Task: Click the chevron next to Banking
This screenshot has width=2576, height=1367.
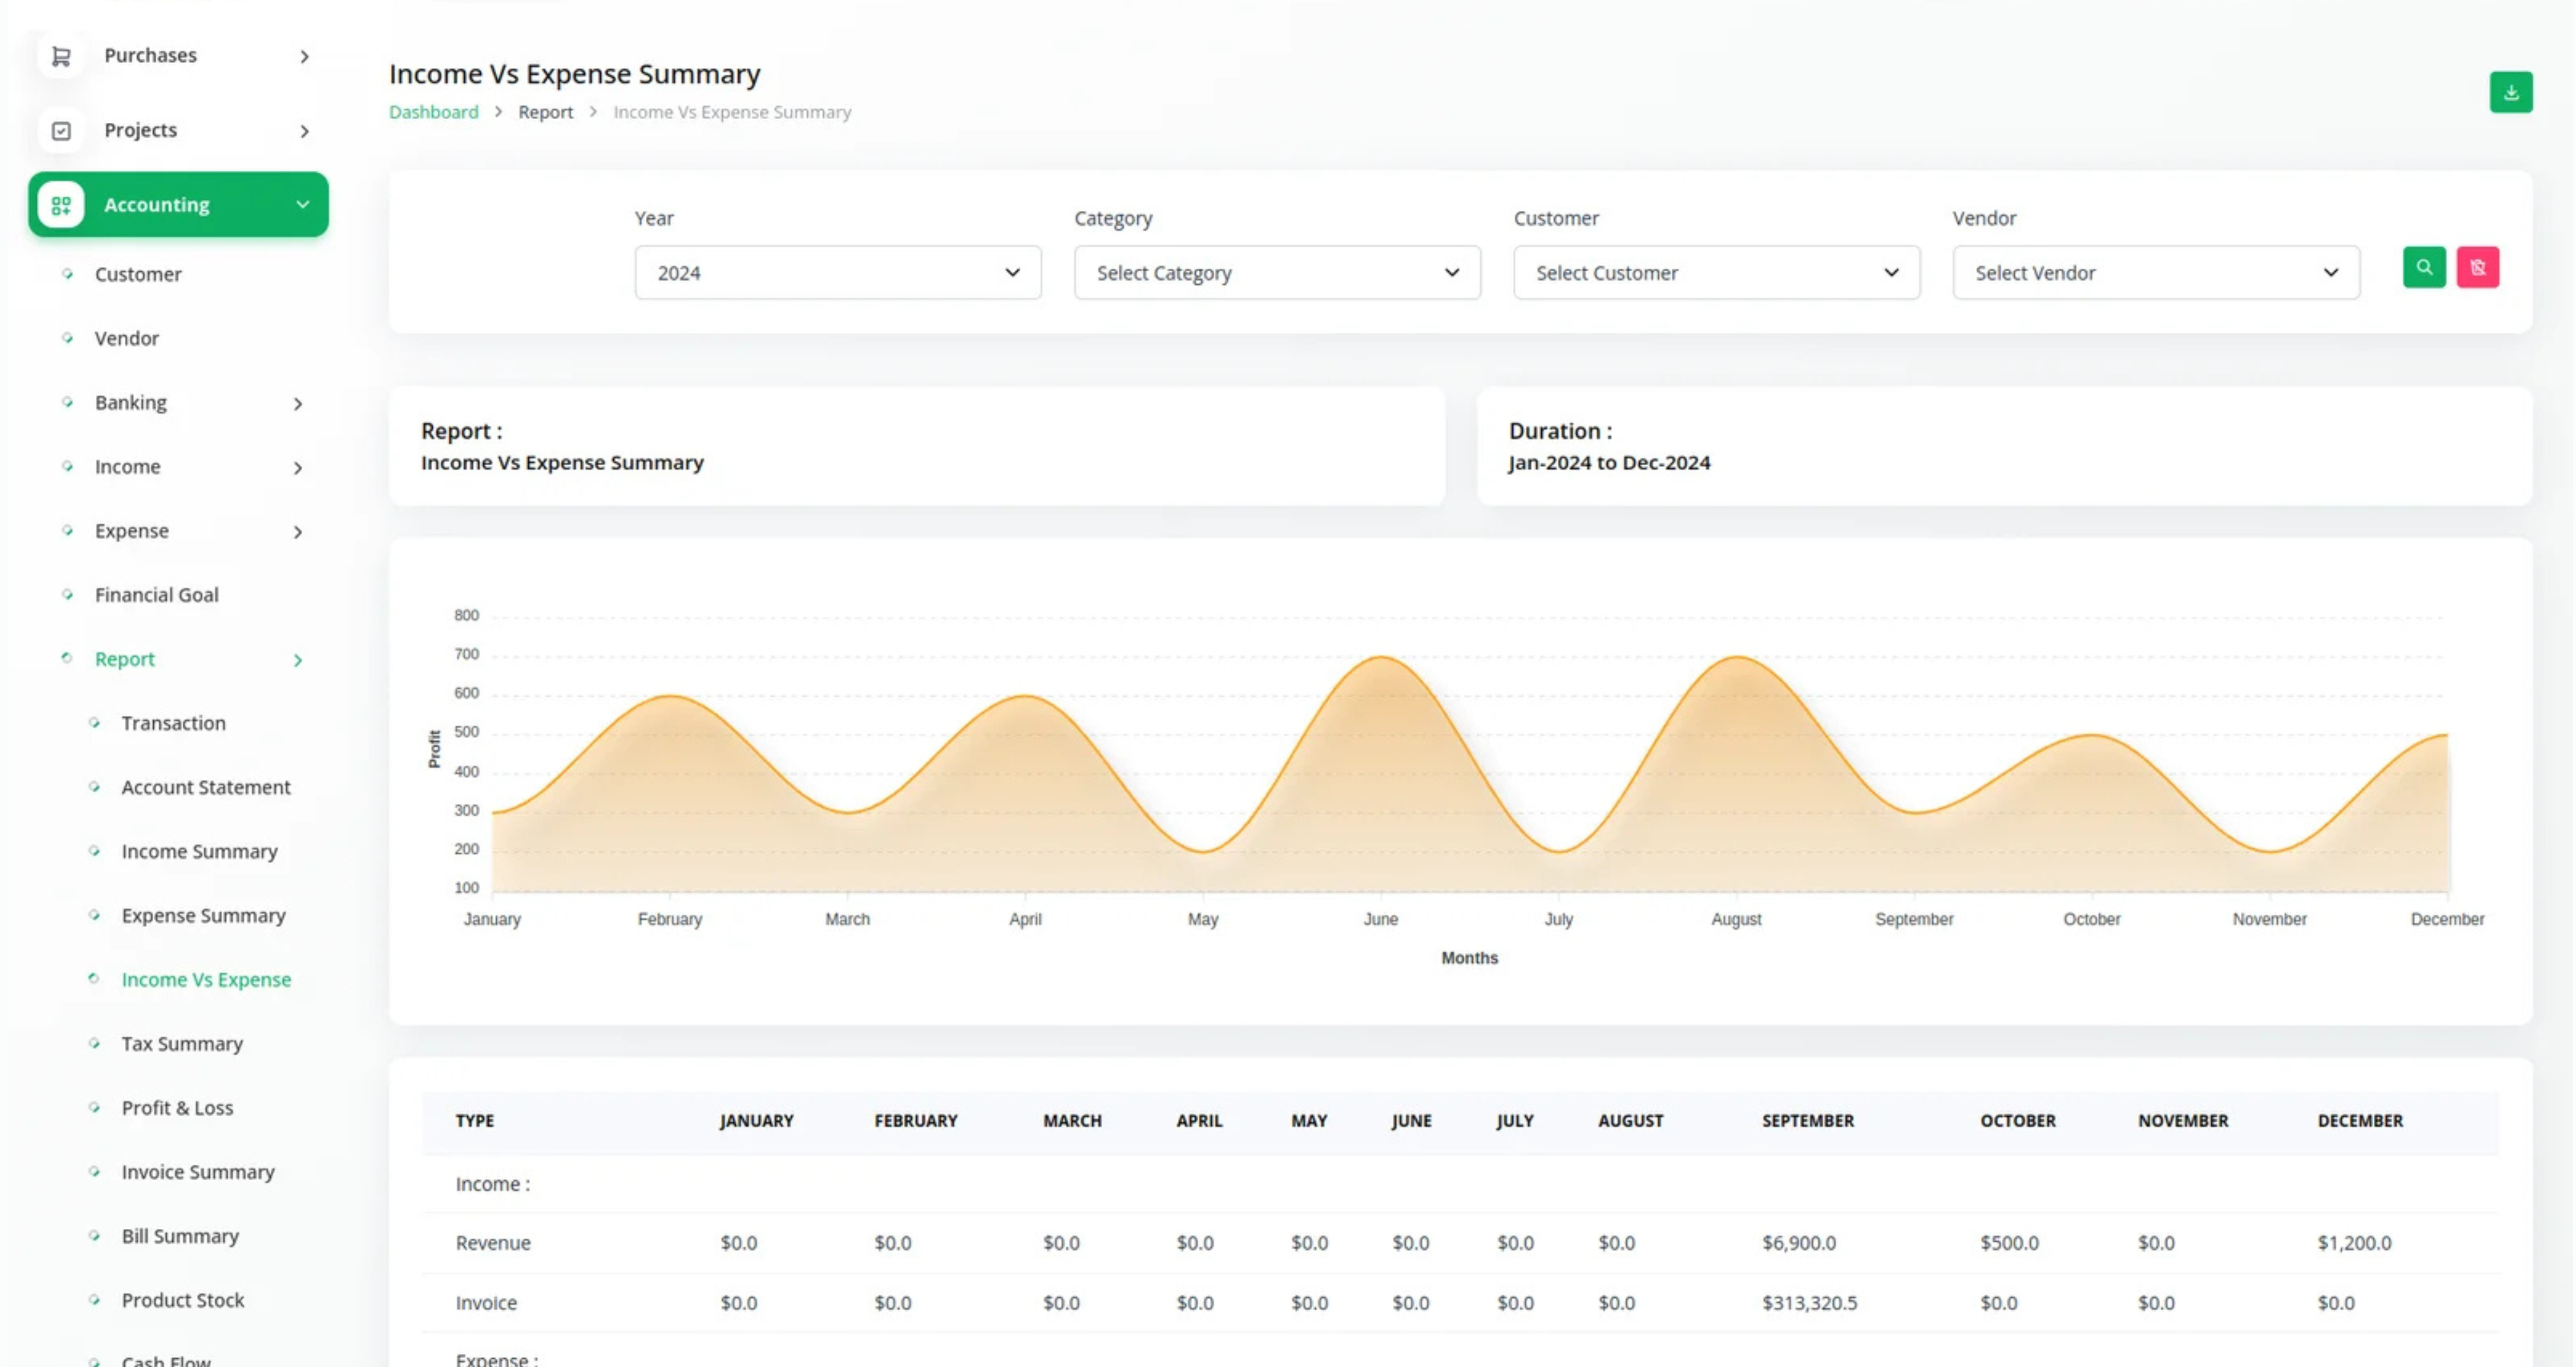Action: click(297, 403)
